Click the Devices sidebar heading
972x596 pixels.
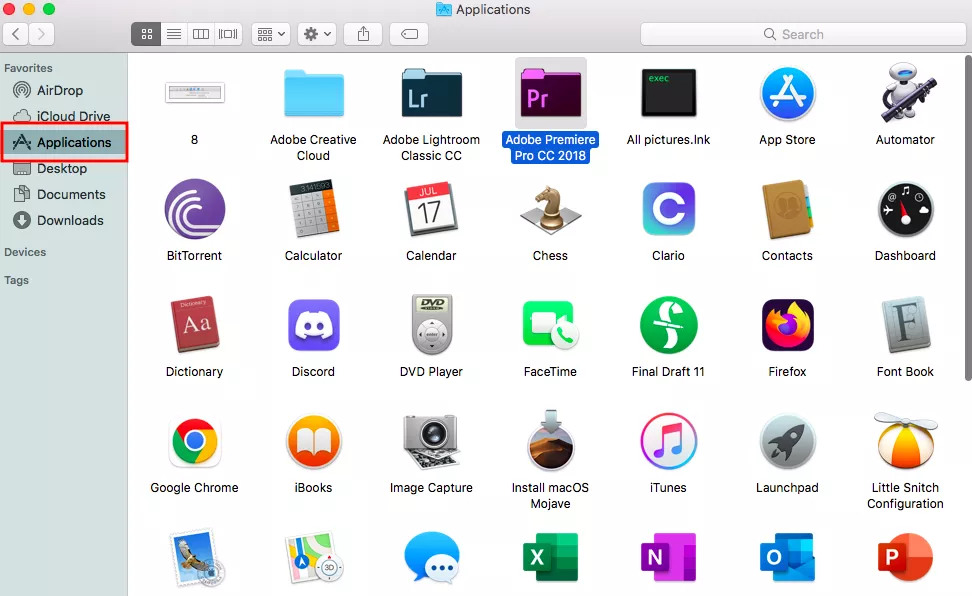[25, 252]
